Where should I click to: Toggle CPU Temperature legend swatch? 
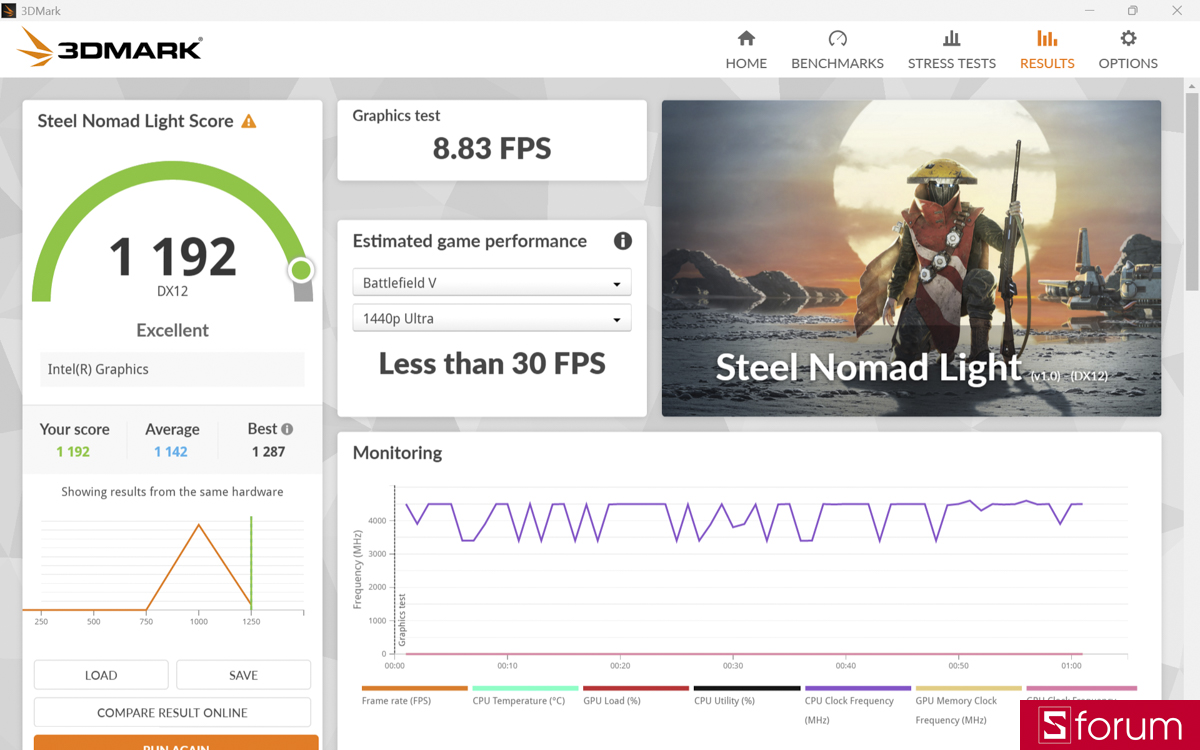[526, 688]
